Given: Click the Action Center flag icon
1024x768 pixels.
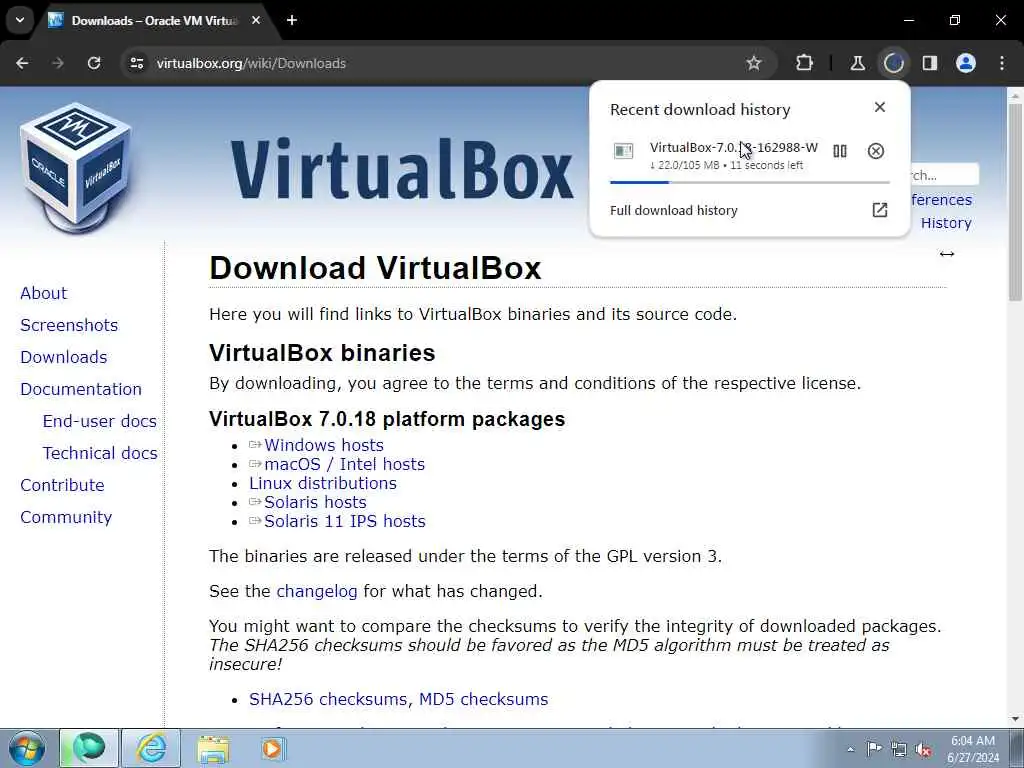Looking at the screenshot, I should tap(874, 749).
